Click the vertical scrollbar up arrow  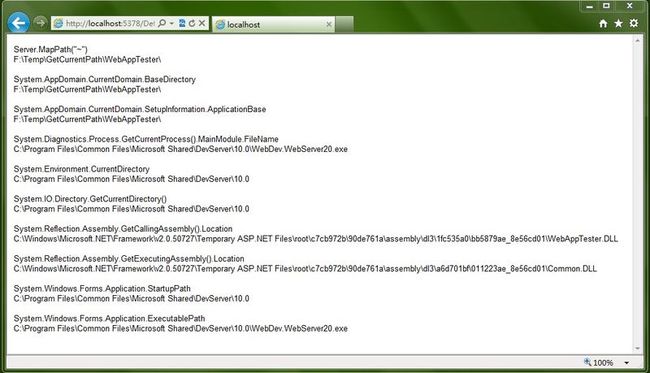(638, 41)
